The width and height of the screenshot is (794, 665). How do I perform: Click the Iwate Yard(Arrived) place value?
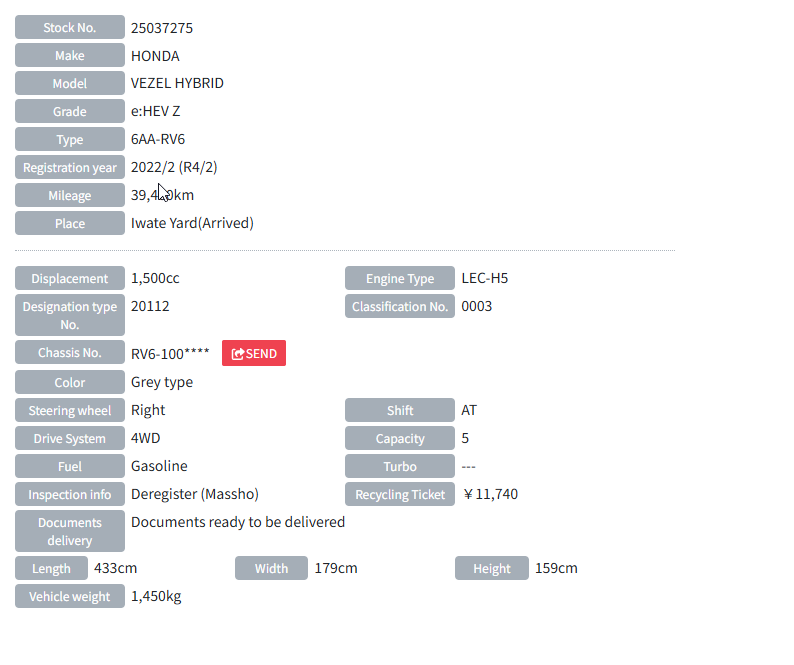192,224
